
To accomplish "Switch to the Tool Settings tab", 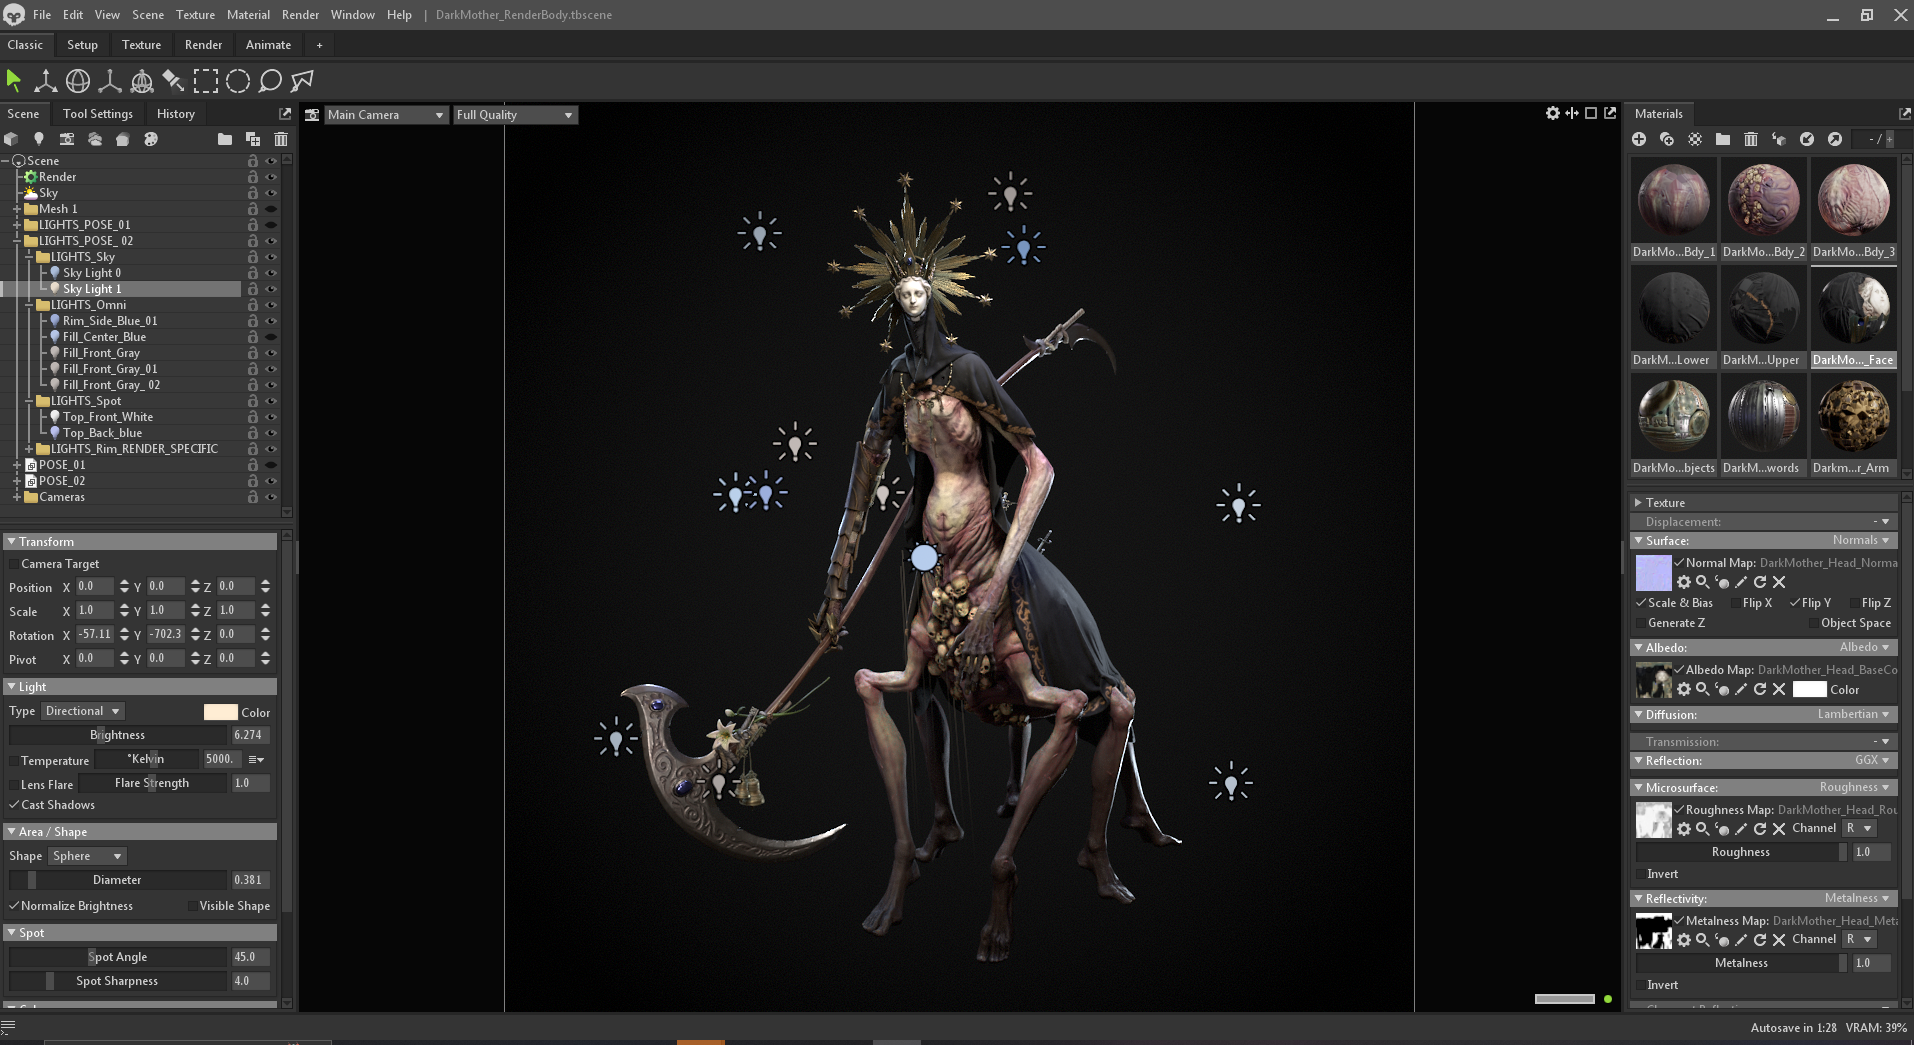I will tap(97, 114).
